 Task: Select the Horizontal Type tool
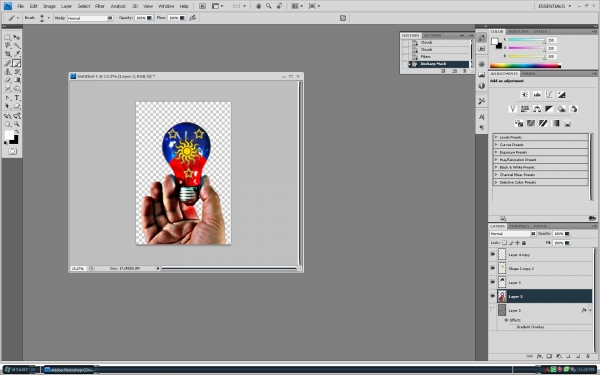[x=16, y=98]
